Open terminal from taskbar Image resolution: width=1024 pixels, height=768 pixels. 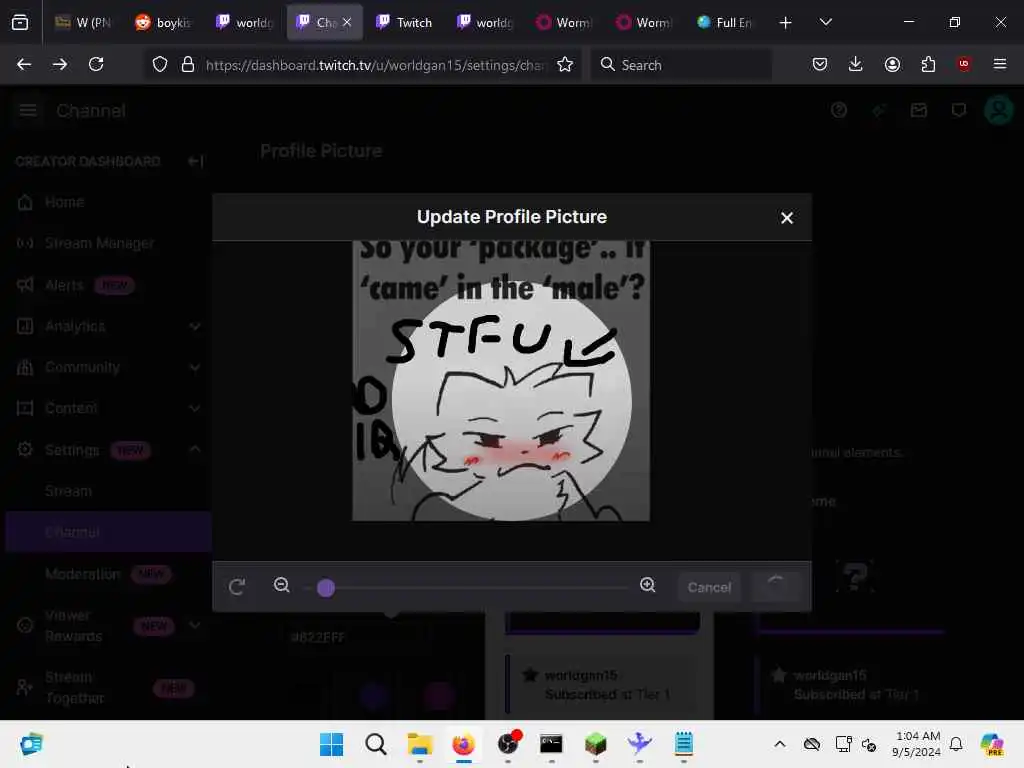551,744
